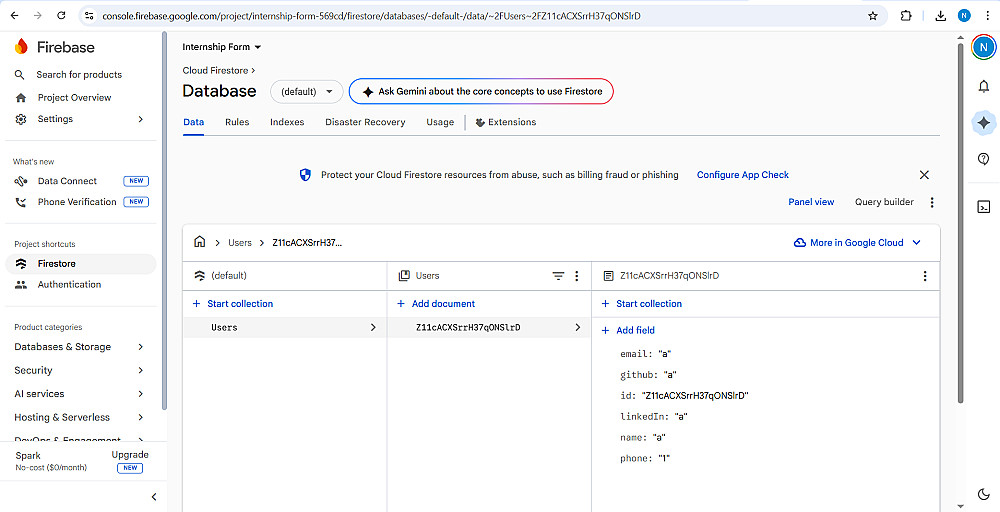
Task: Click the home icon in breadcrumb path
Action: tap(200, 242)
